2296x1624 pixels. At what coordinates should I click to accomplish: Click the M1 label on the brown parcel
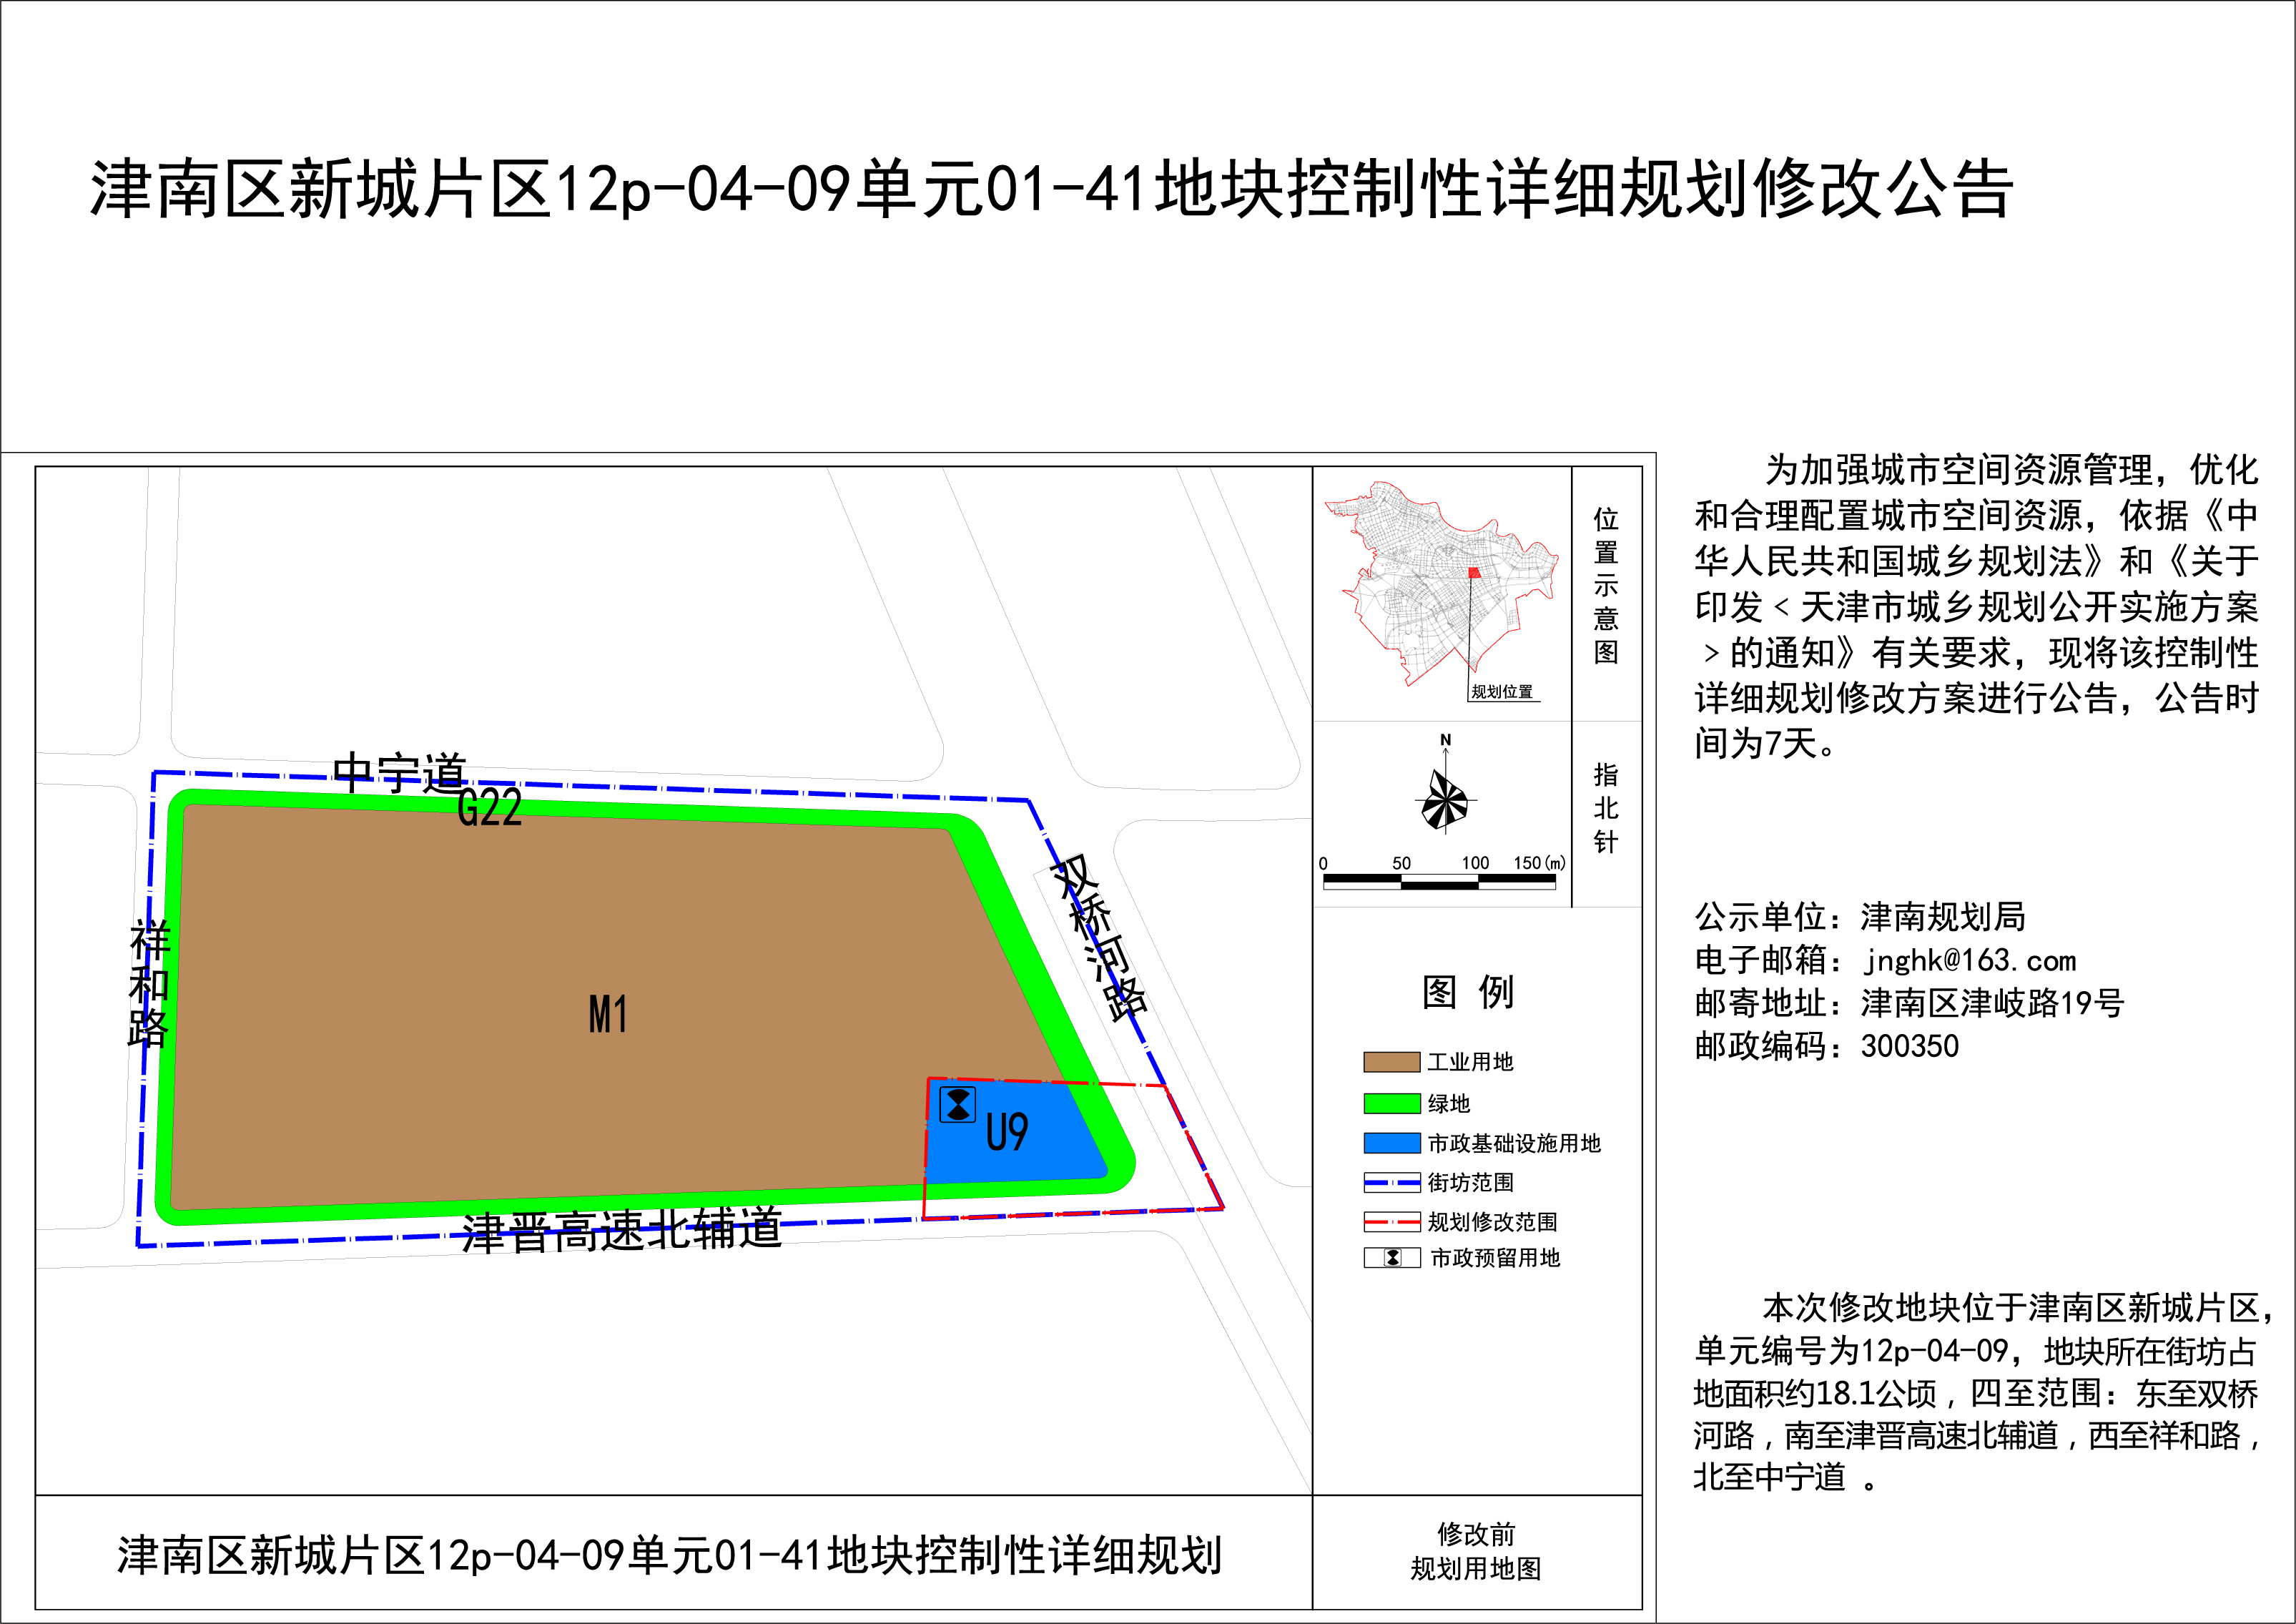pos(608,1015)
